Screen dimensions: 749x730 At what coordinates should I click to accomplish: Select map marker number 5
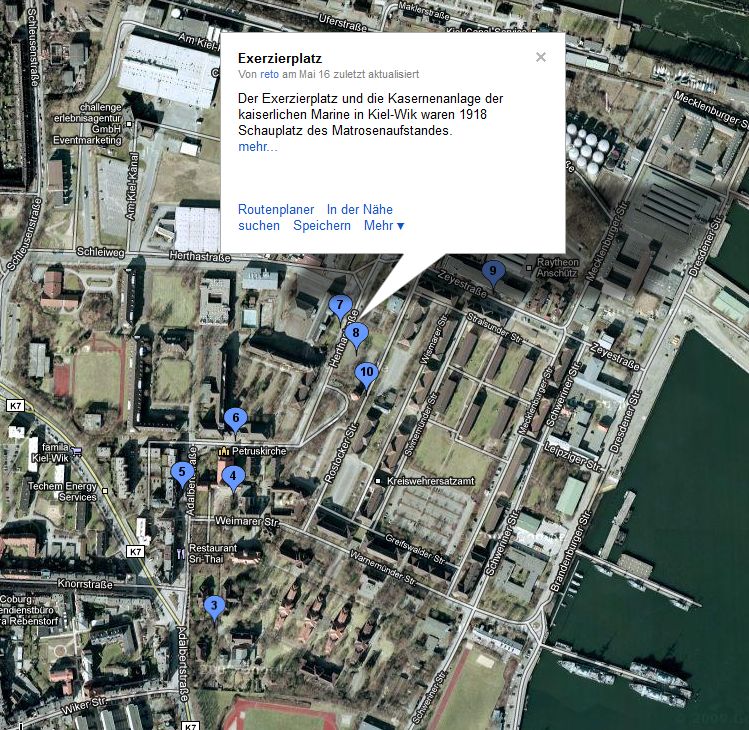(x=182, y=473)
